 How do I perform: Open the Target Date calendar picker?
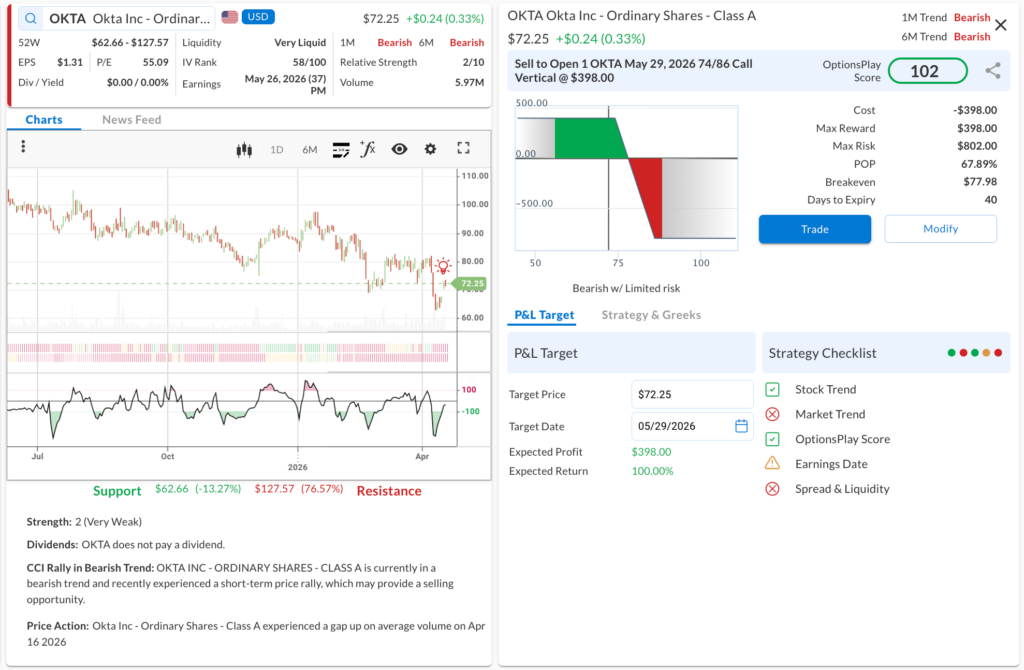[x=741, y=426]
